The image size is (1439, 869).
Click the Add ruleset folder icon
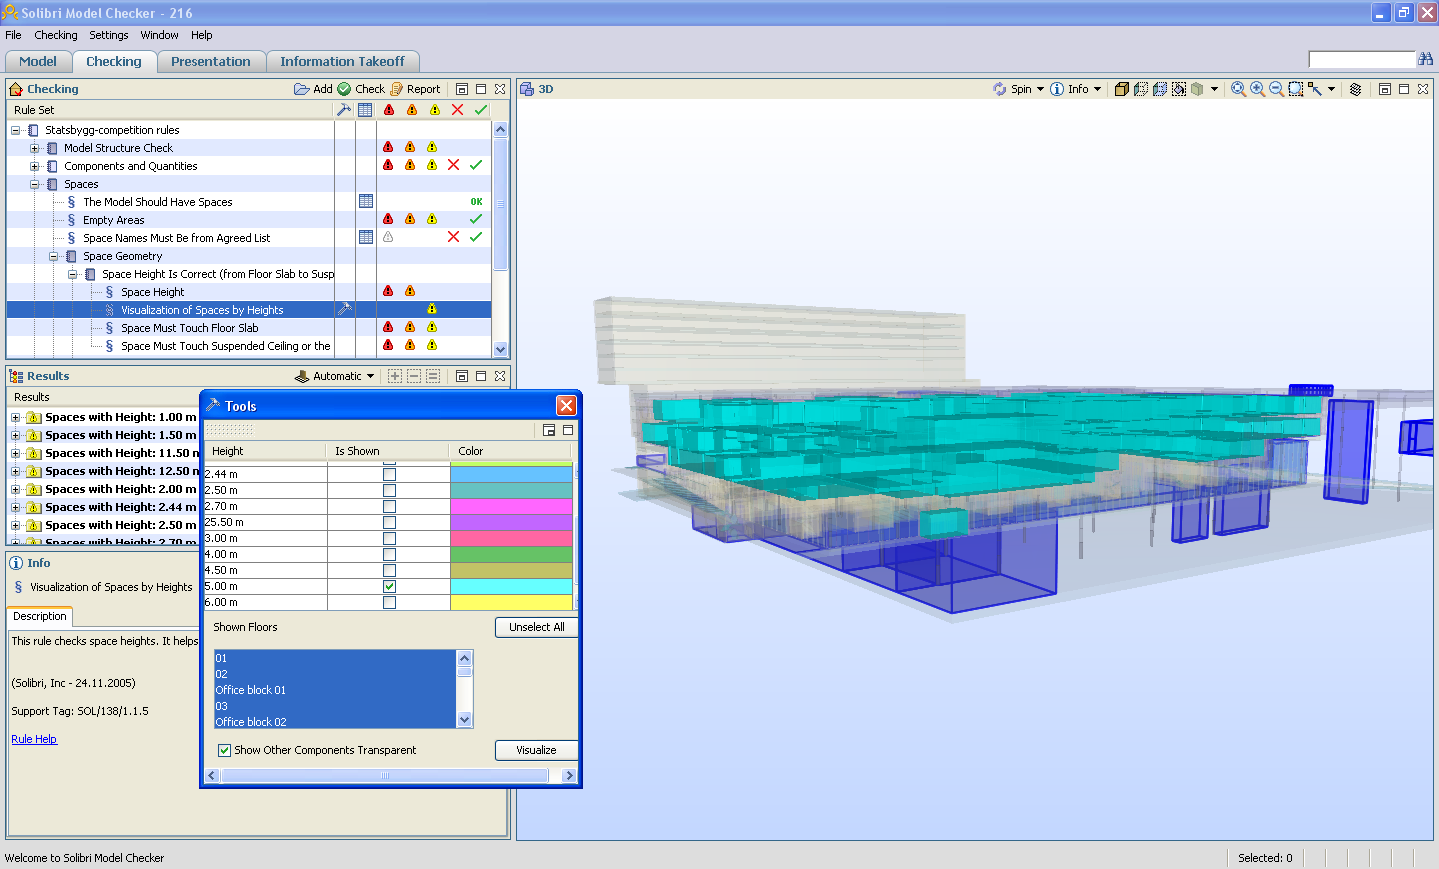point(301,89)
